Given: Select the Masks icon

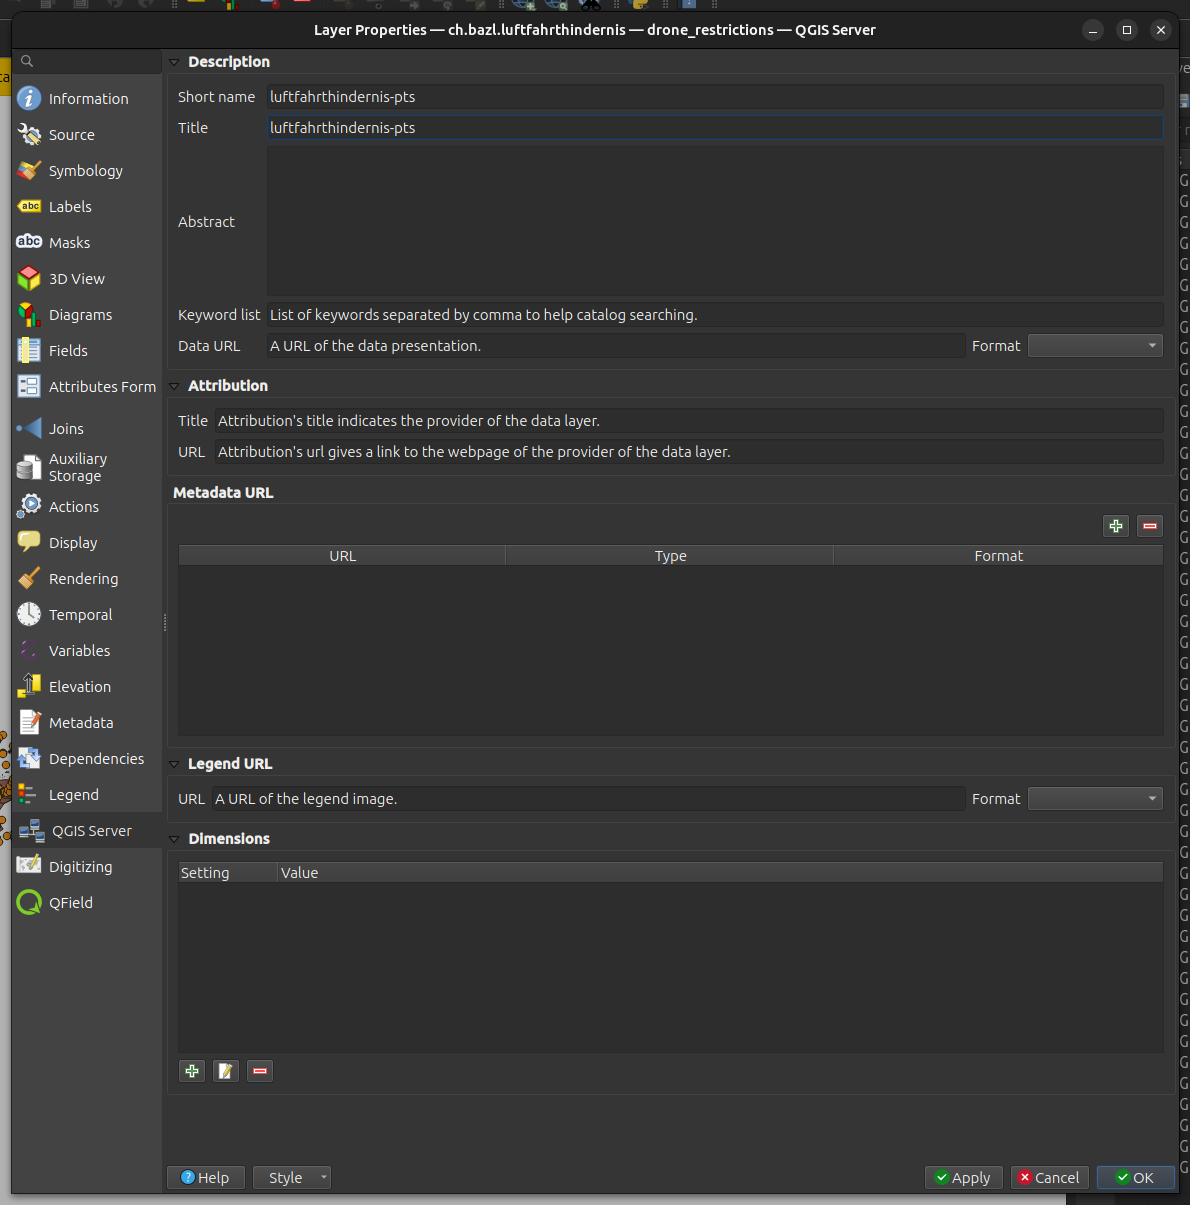Looking at the screenshot, I should tap(29, 242).
